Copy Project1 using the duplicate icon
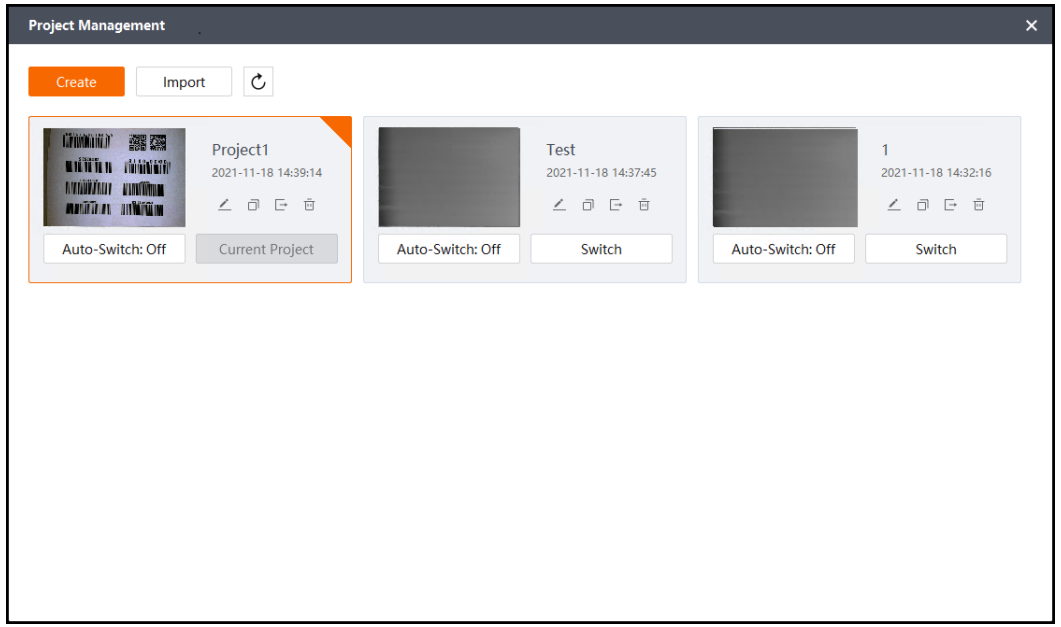This screenshot has height=627, width=1061. point(253,204)
